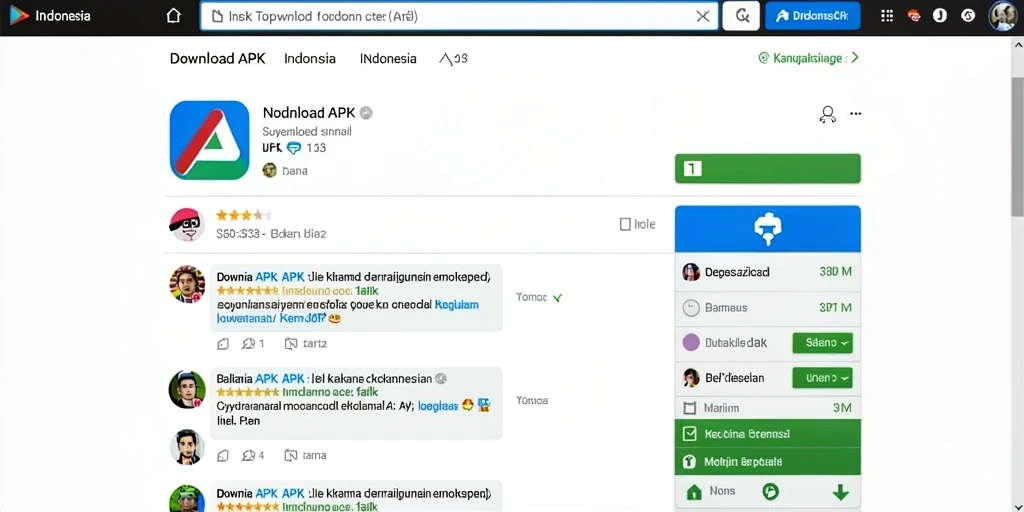Click the large green install button
The width and height of the screenshot is (1024, 512).
click(x=767, y=168)
